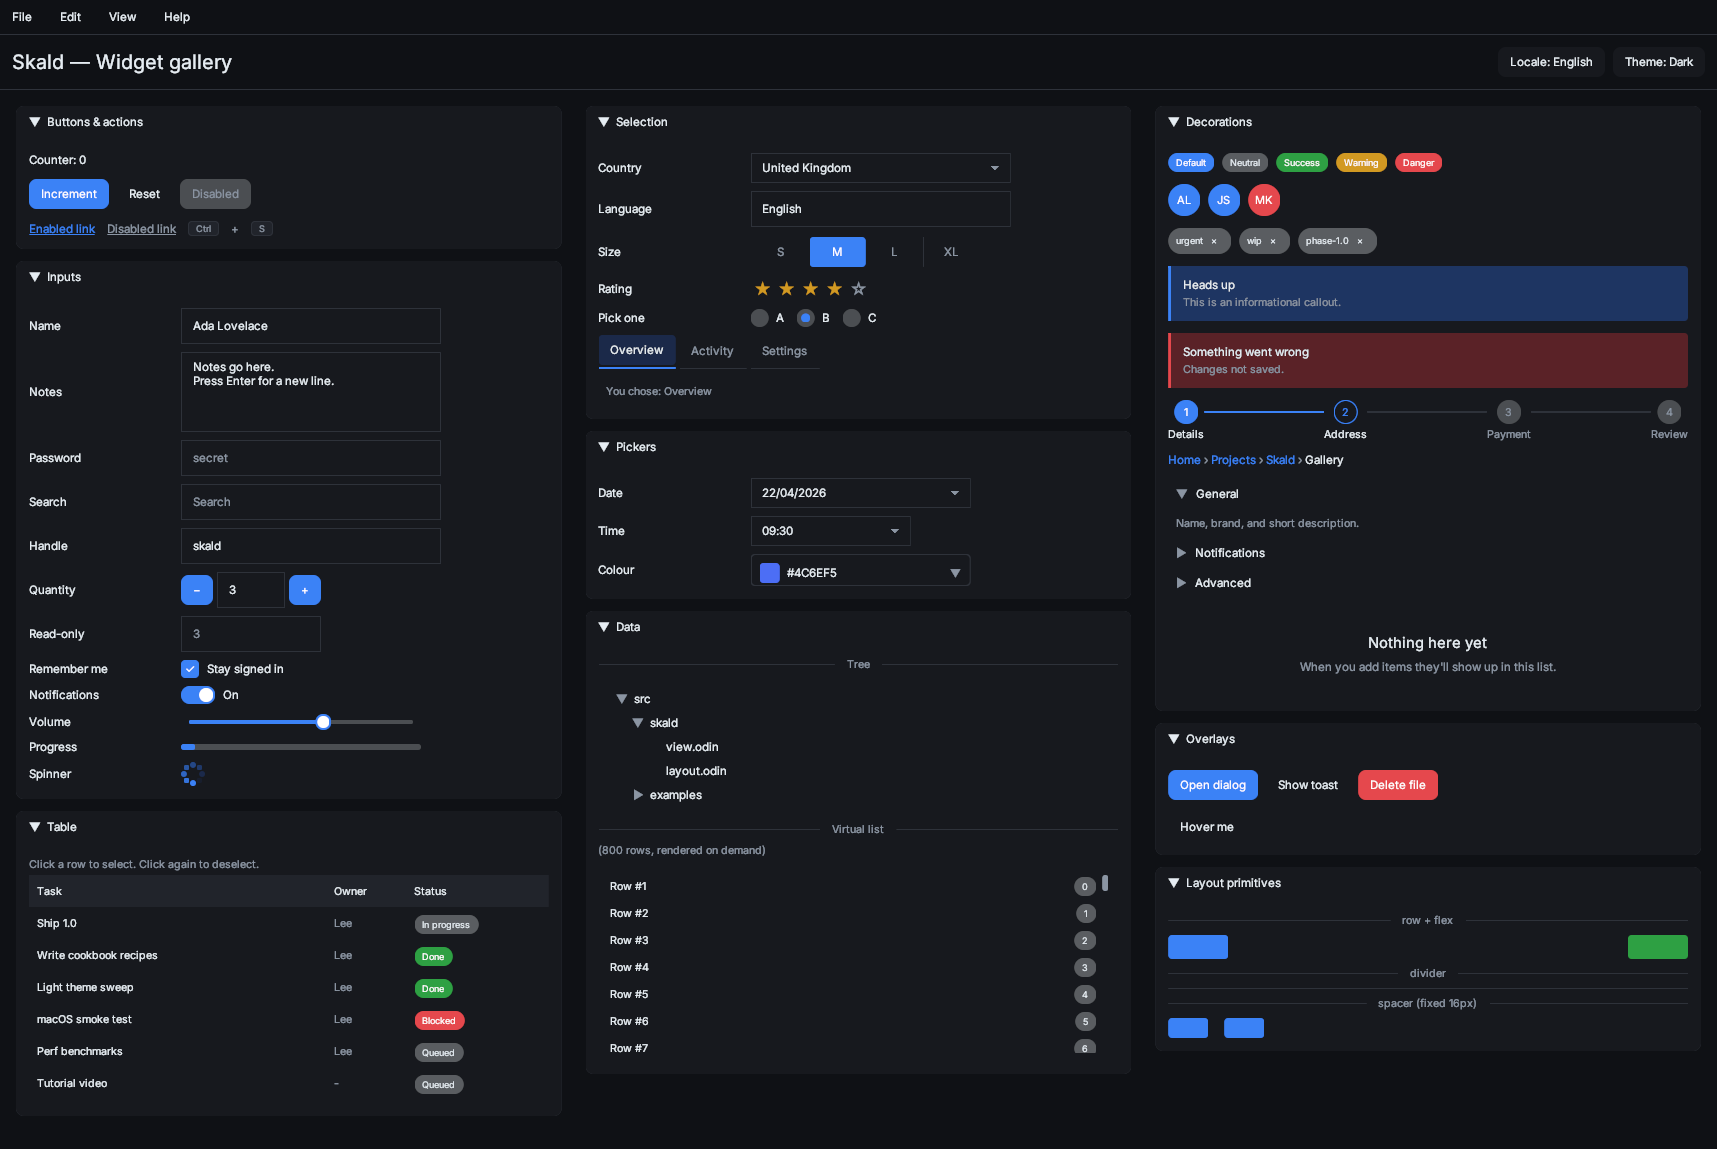Click the JS avatar
This screenshot has width=1717, height=1149.
pyautogui.click(x=1224, y=200)
